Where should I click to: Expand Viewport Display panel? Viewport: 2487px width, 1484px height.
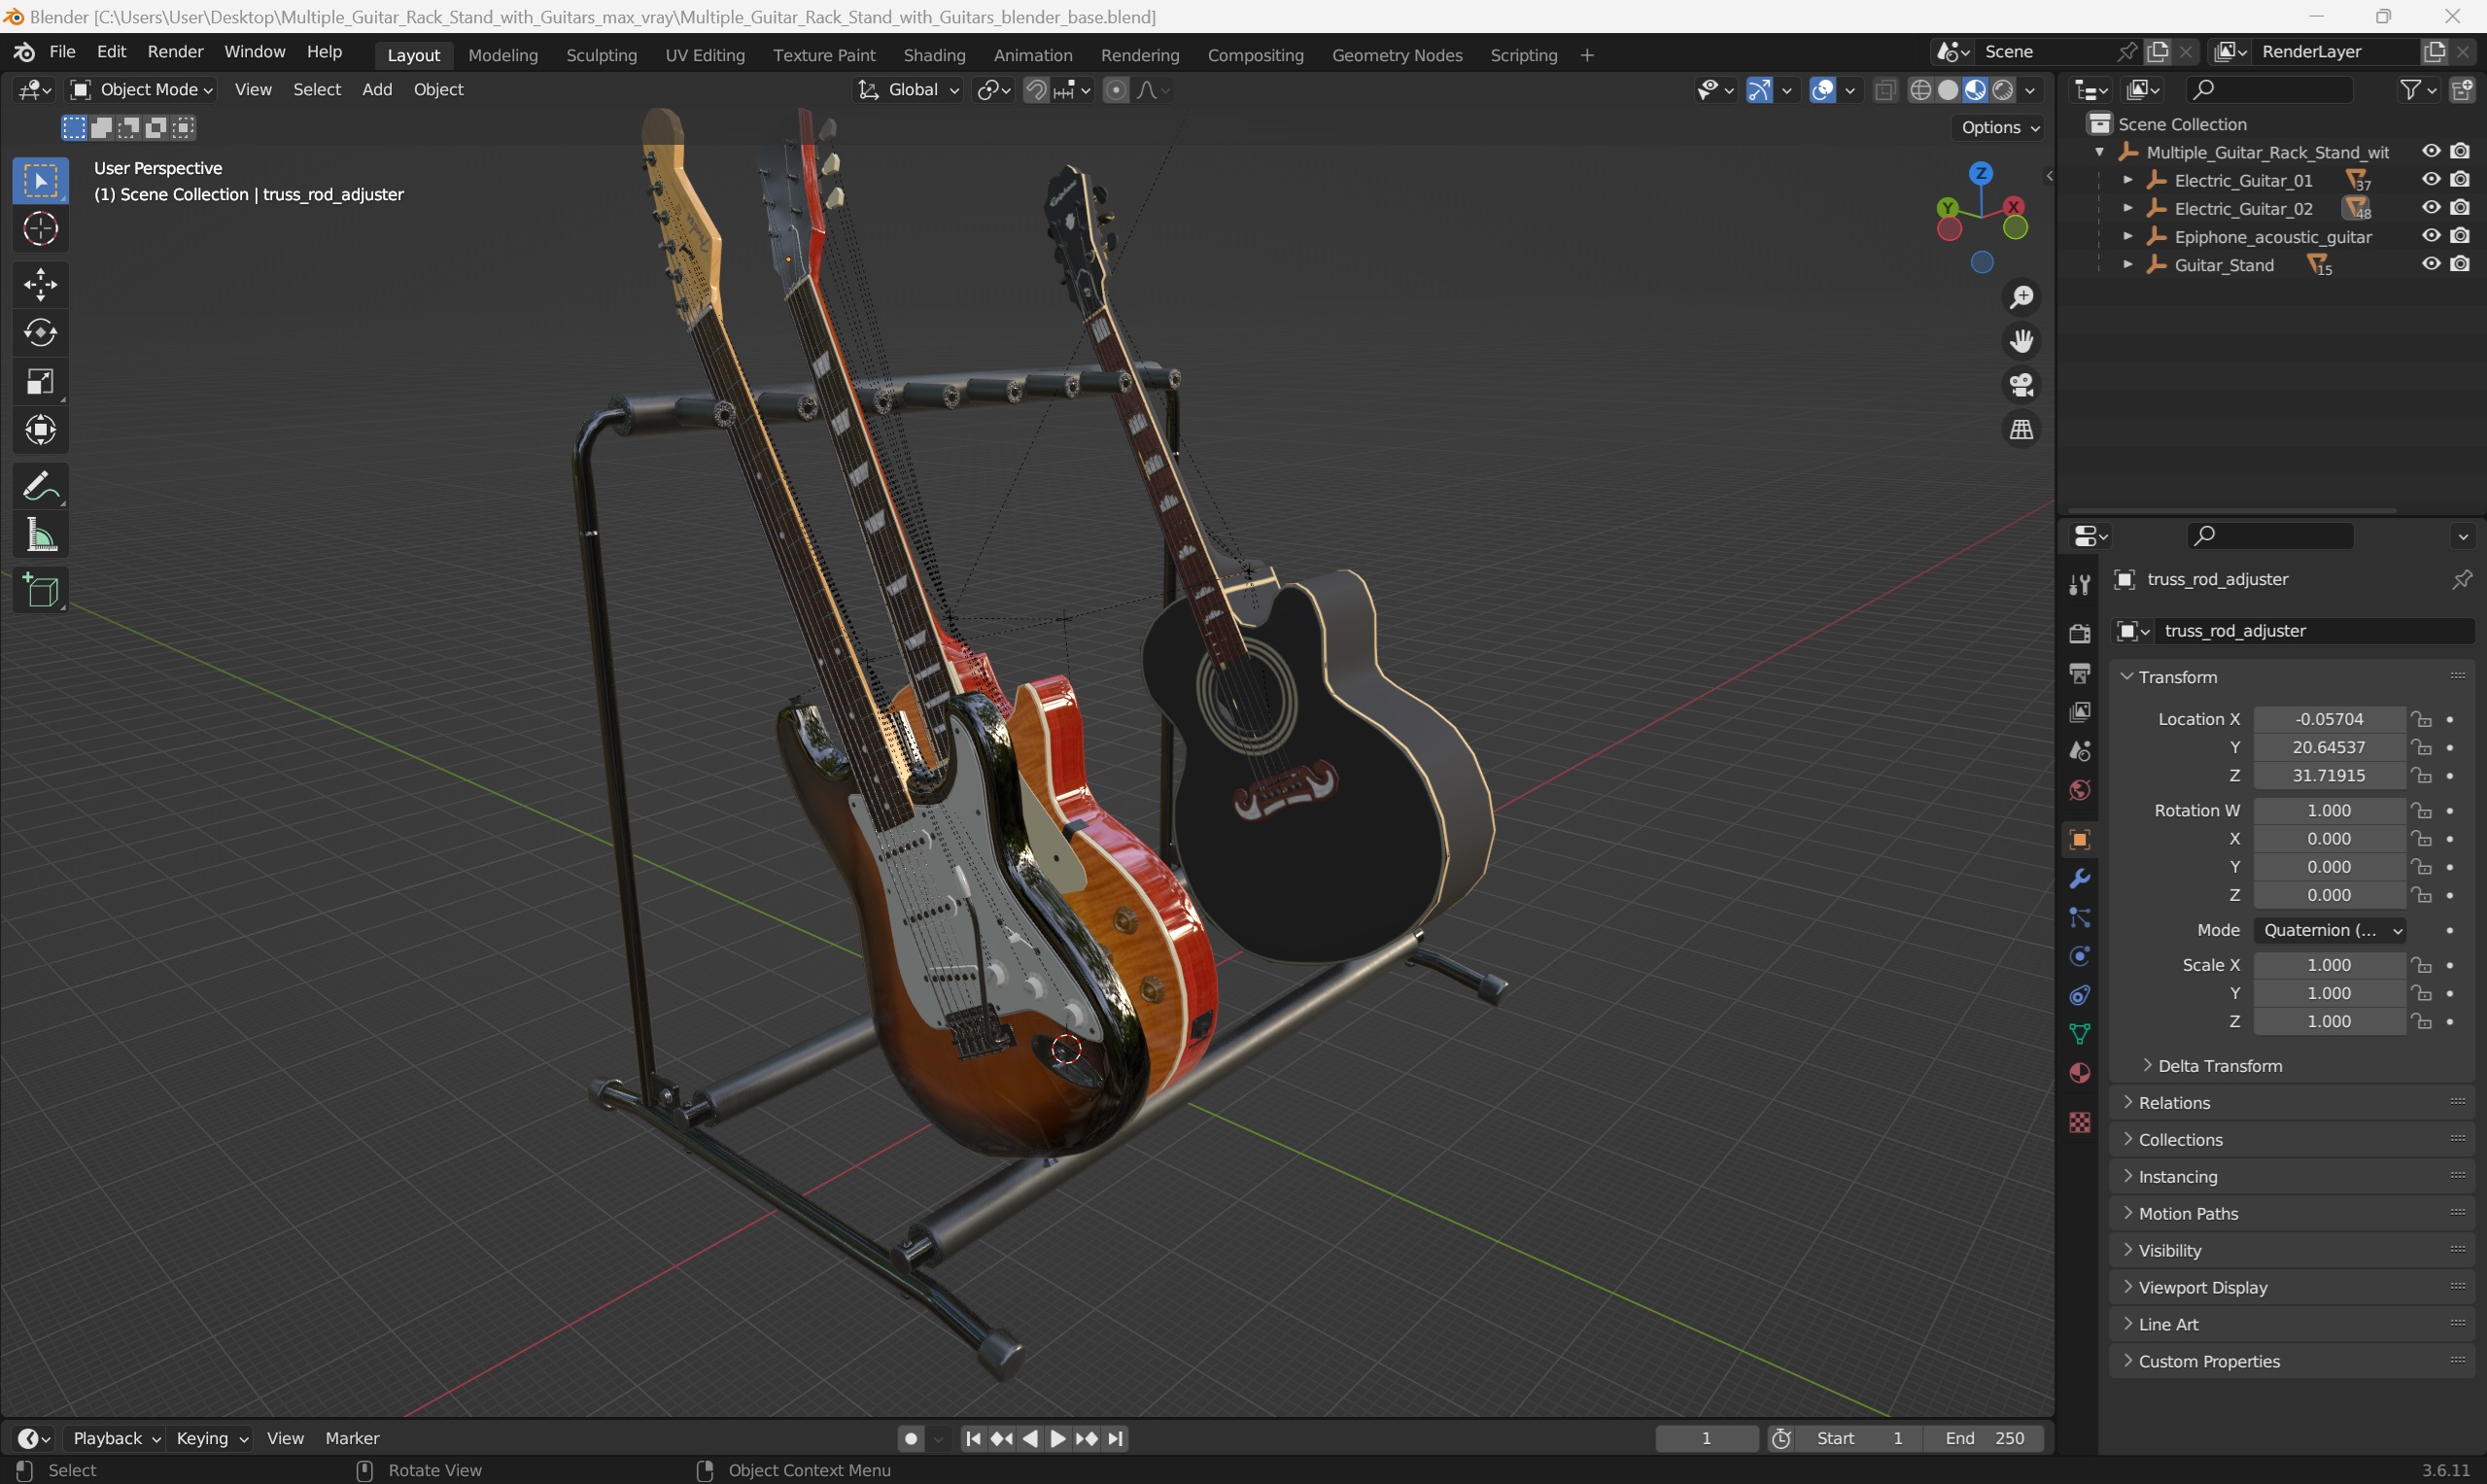coord(2202,1288)
